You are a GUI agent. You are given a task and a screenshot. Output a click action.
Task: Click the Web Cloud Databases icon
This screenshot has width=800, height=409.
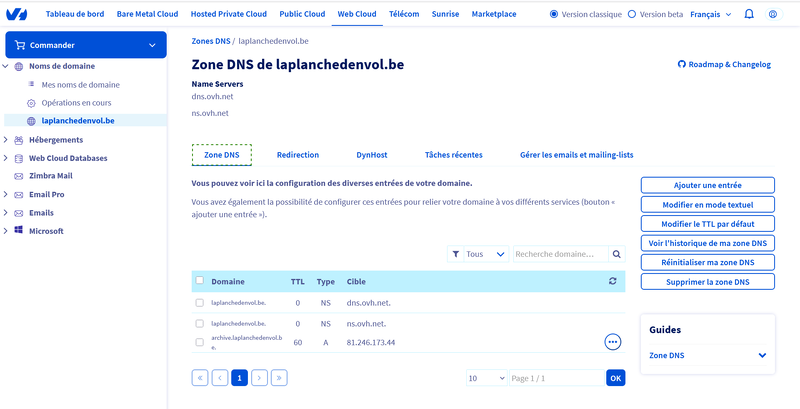pos(19,158)
